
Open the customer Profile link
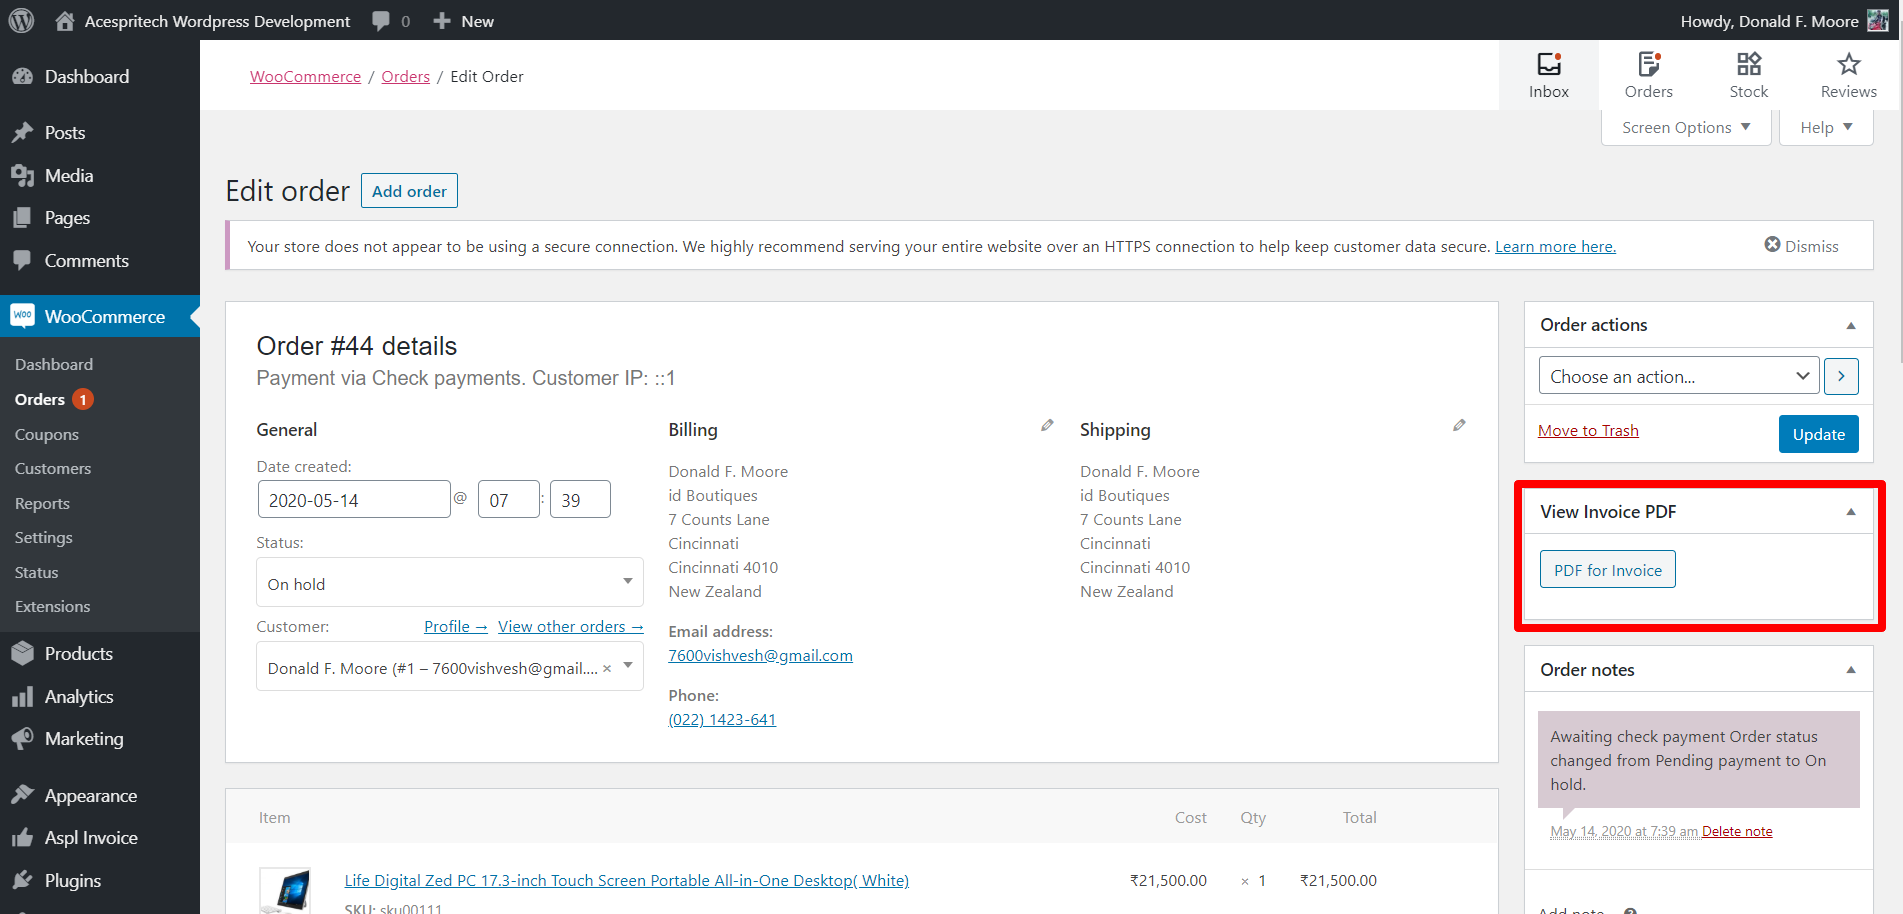[456, 626]
